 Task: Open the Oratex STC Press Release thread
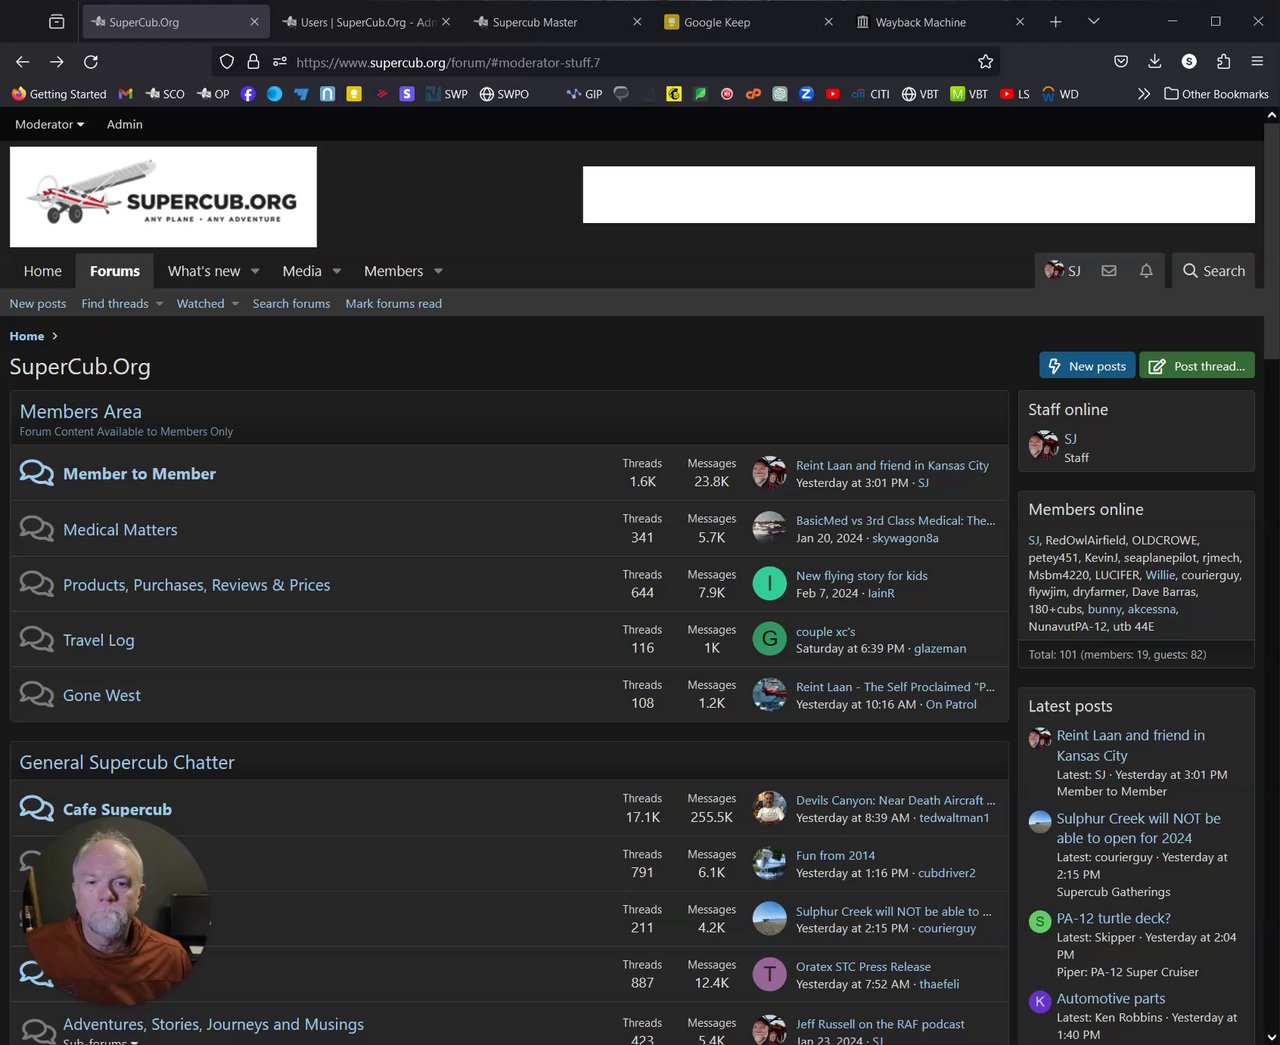(x=863, y=967)
